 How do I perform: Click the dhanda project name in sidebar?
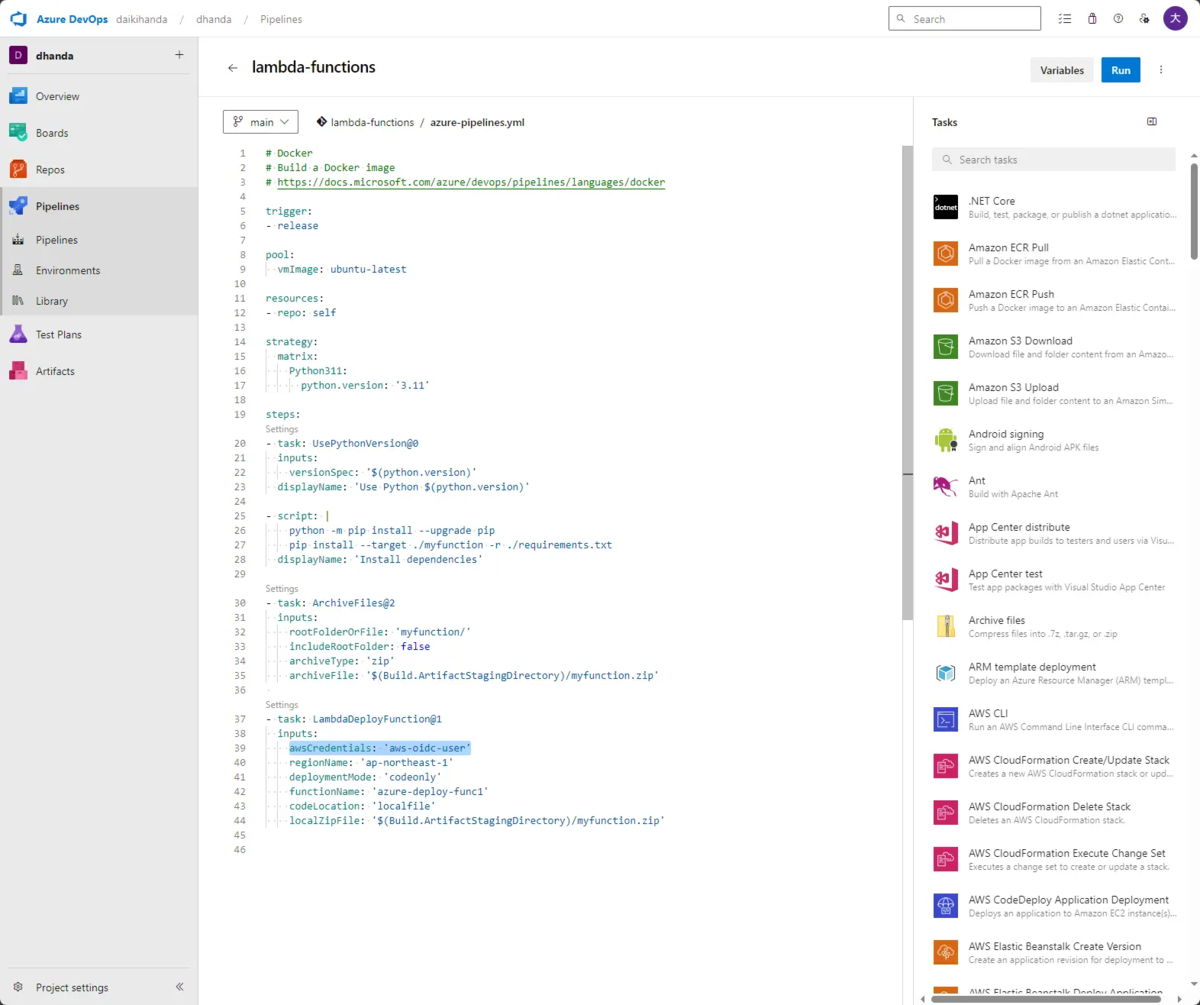(55, 56)
